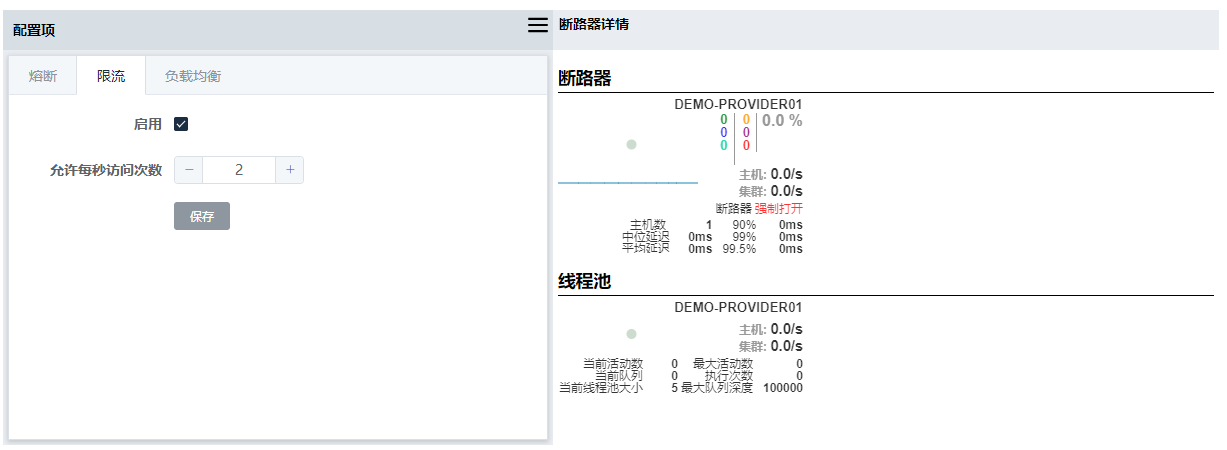Click the blue request rate sparkline
The width and height of the screenshot is (1227, 450).
click(x=627, y=183)
